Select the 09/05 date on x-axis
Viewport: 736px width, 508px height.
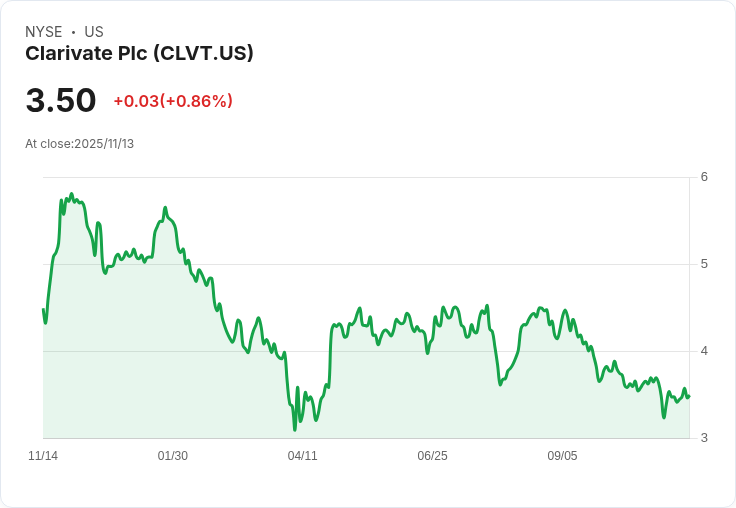(562, 456)
